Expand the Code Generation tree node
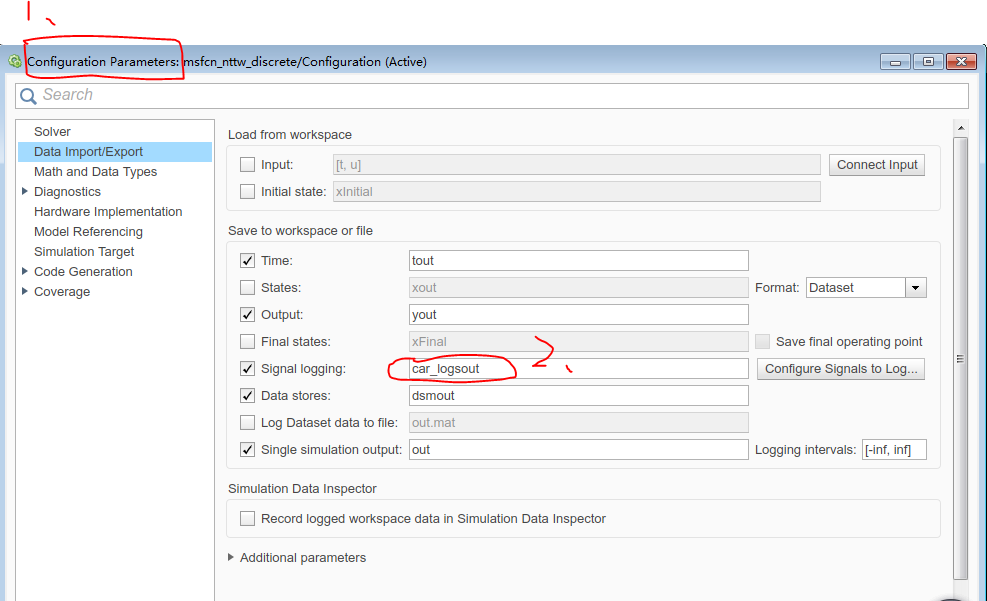987x601 pixels. click(x=25, y=271)
